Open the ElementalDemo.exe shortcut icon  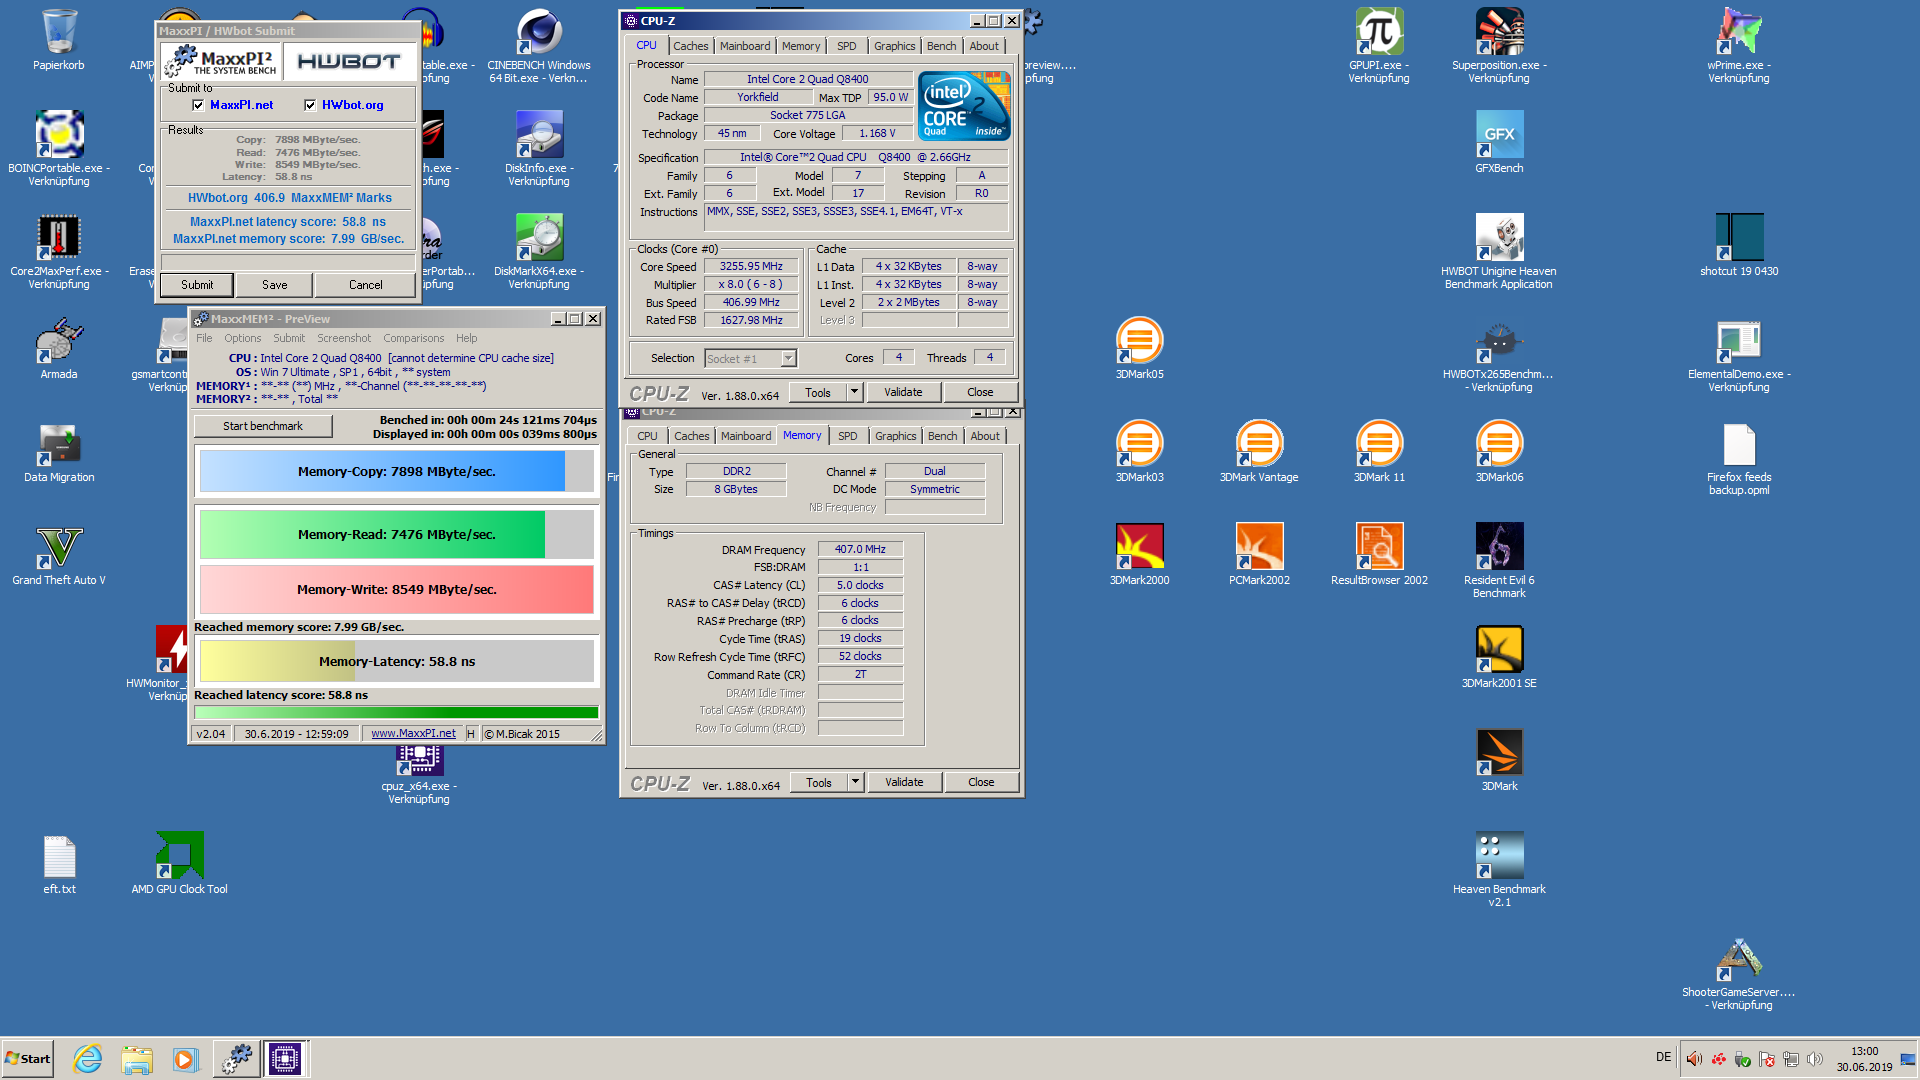[1739, 355]
